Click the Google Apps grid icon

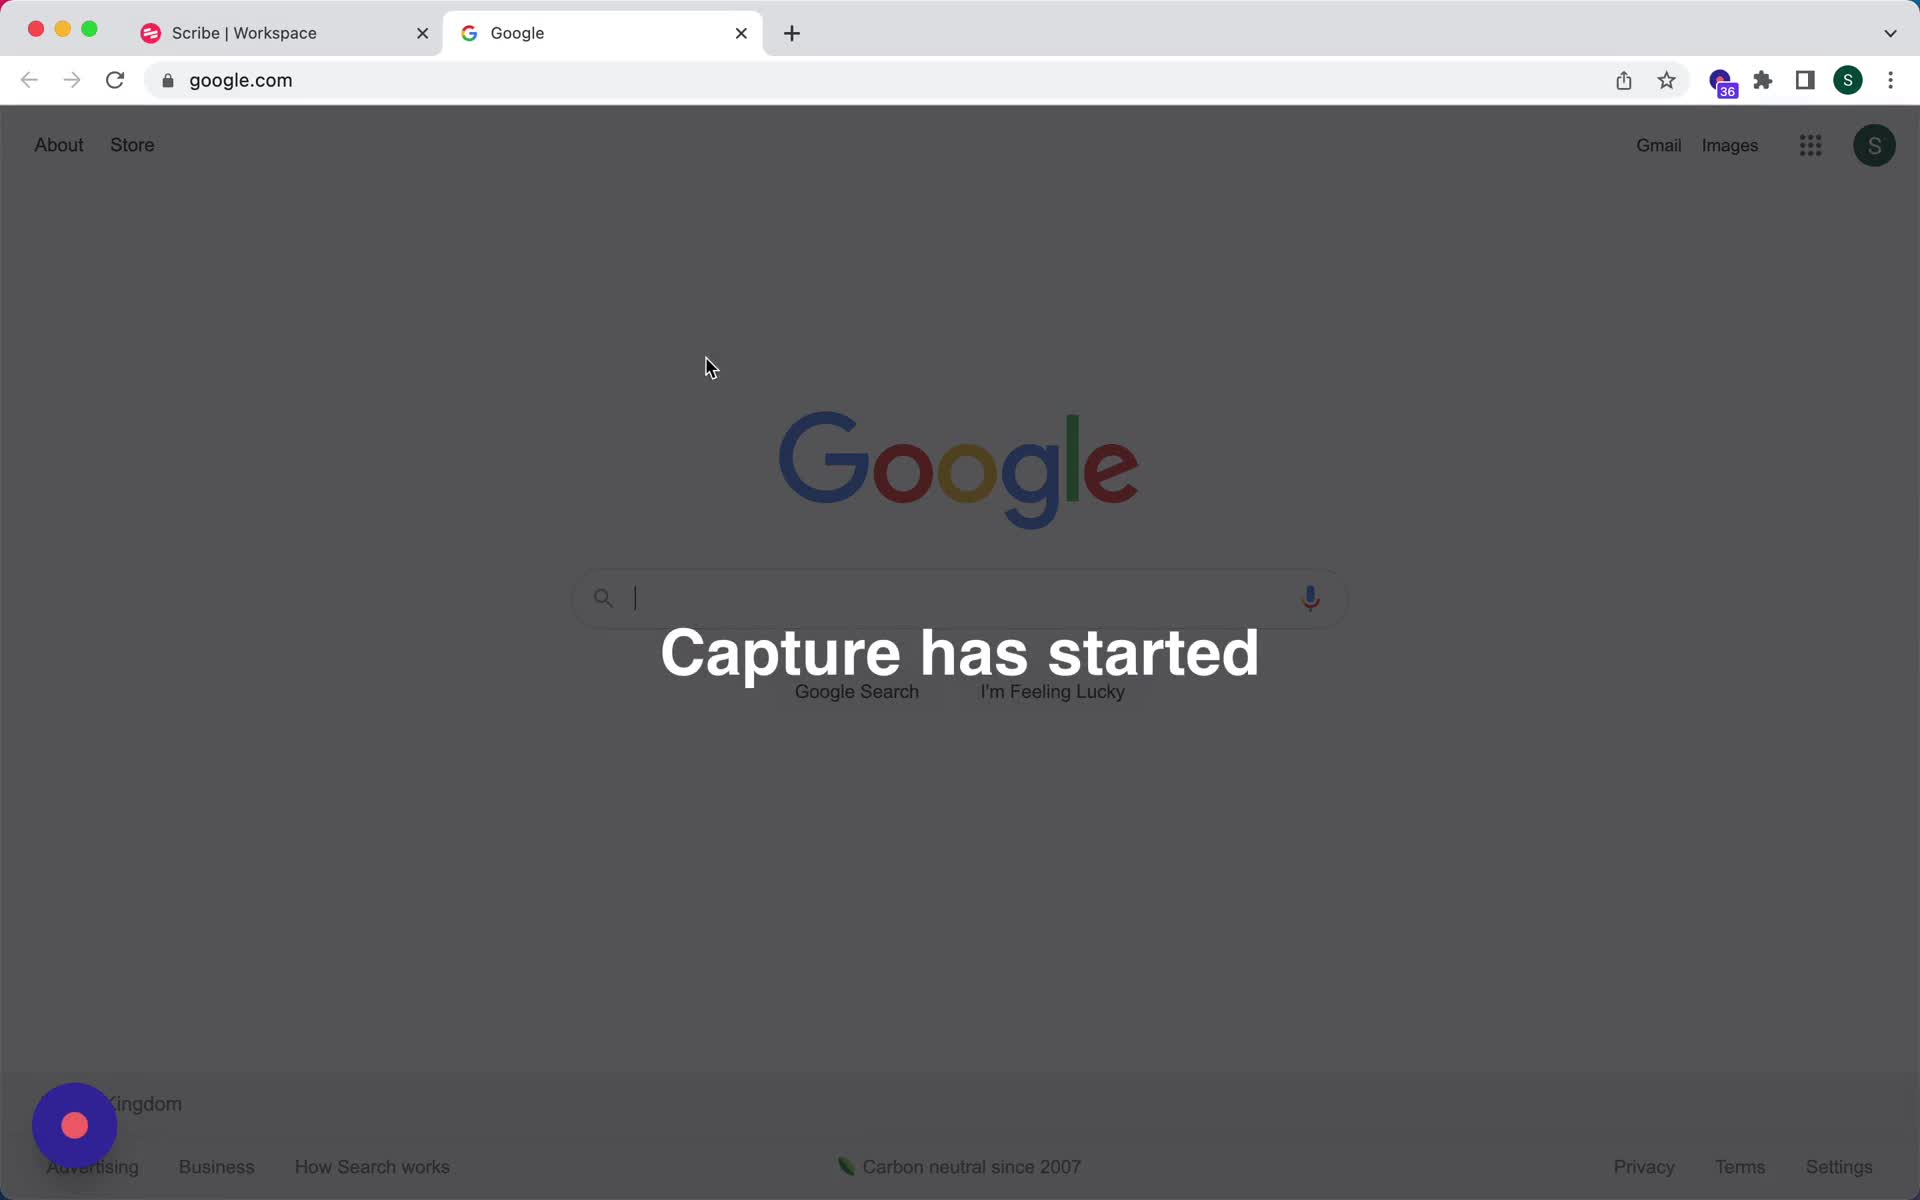1811,144
